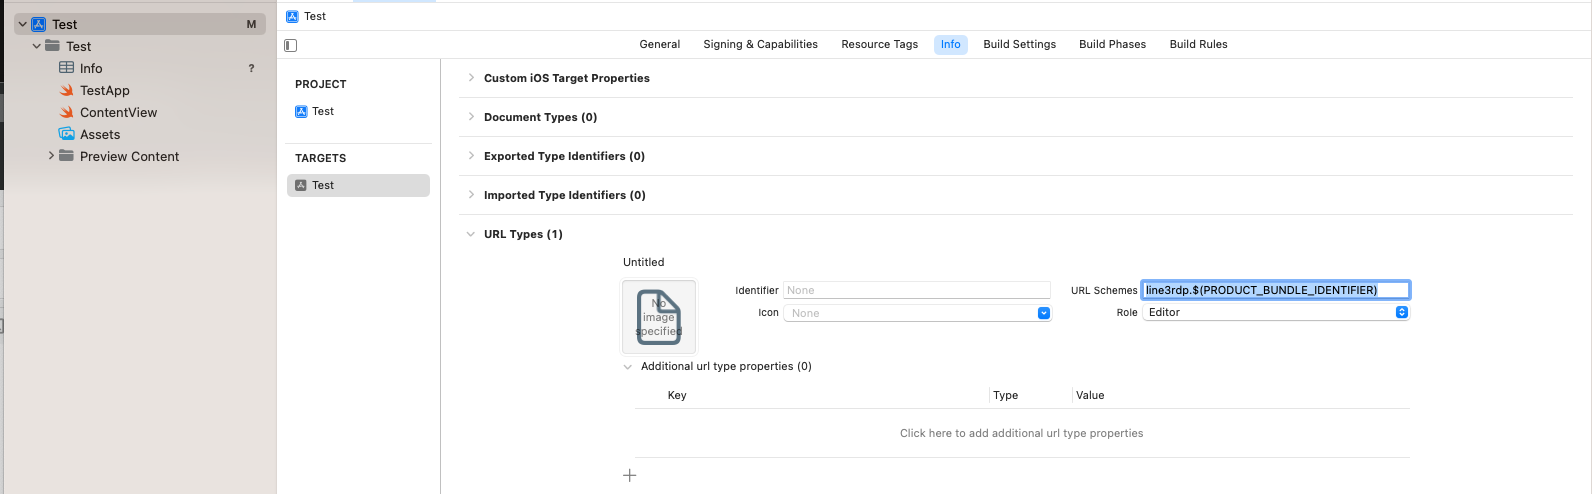Click the TestApp Swift file icon
Screen dimensions: 1592x494
(67, 90)
